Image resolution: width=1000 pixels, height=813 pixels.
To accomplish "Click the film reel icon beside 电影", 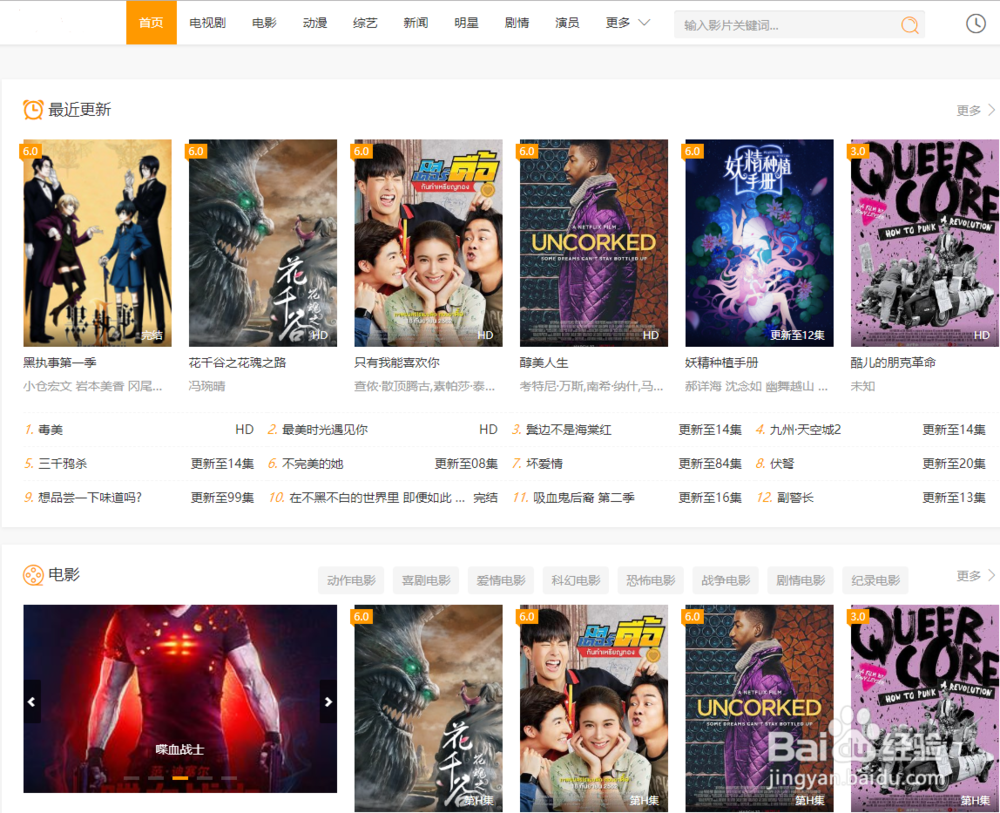I will click(33, 575).
